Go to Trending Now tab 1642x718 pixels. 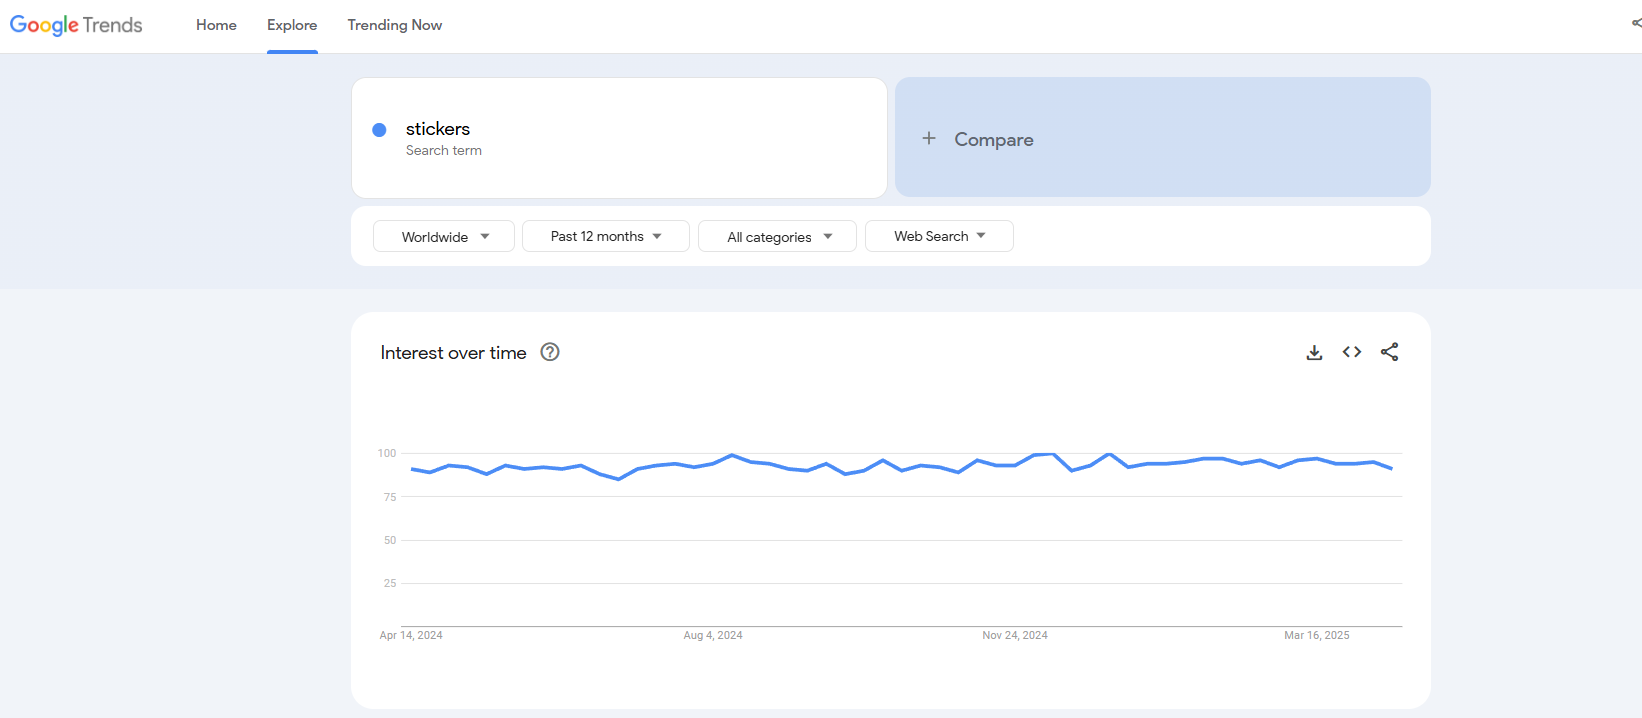point(395,25)
